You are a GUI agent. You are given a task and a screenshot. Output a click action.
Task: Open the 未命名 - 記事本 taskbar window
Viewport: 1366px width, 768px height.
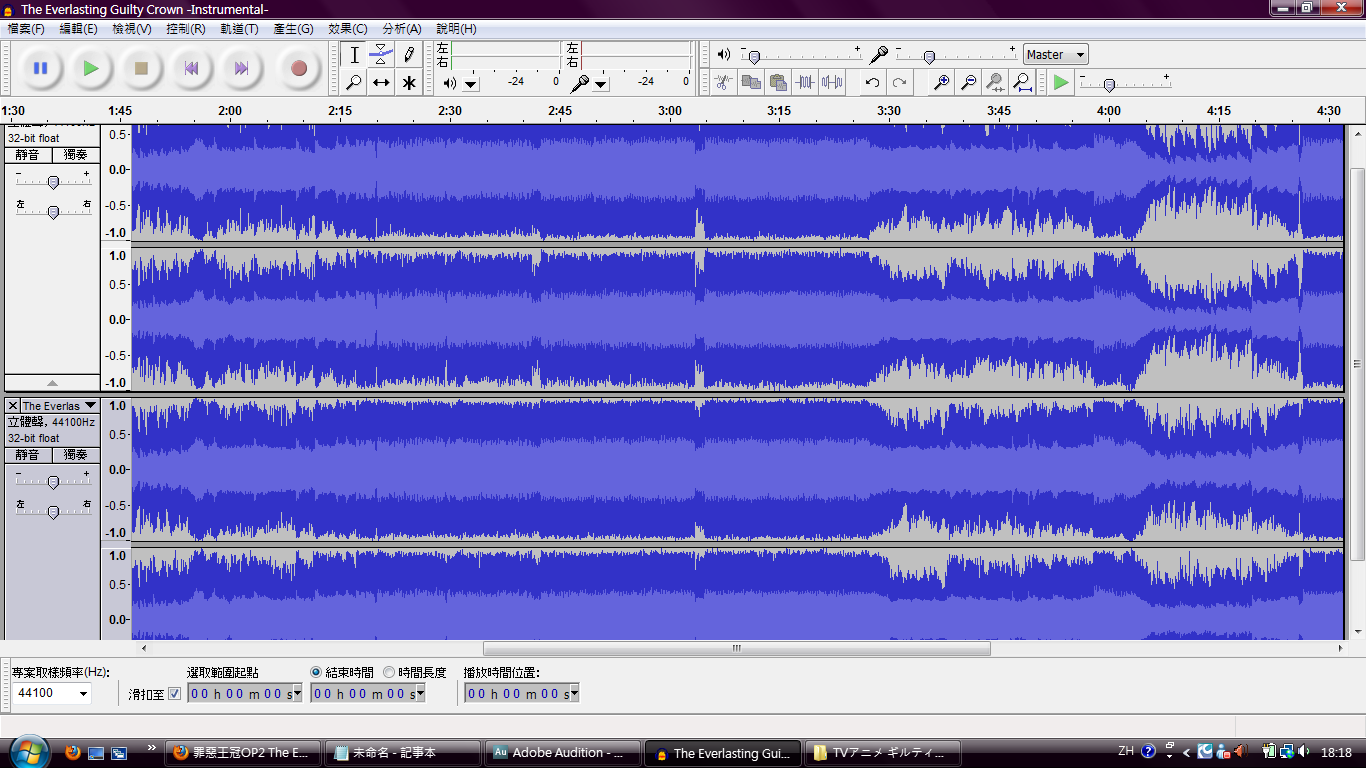[403, 752]
